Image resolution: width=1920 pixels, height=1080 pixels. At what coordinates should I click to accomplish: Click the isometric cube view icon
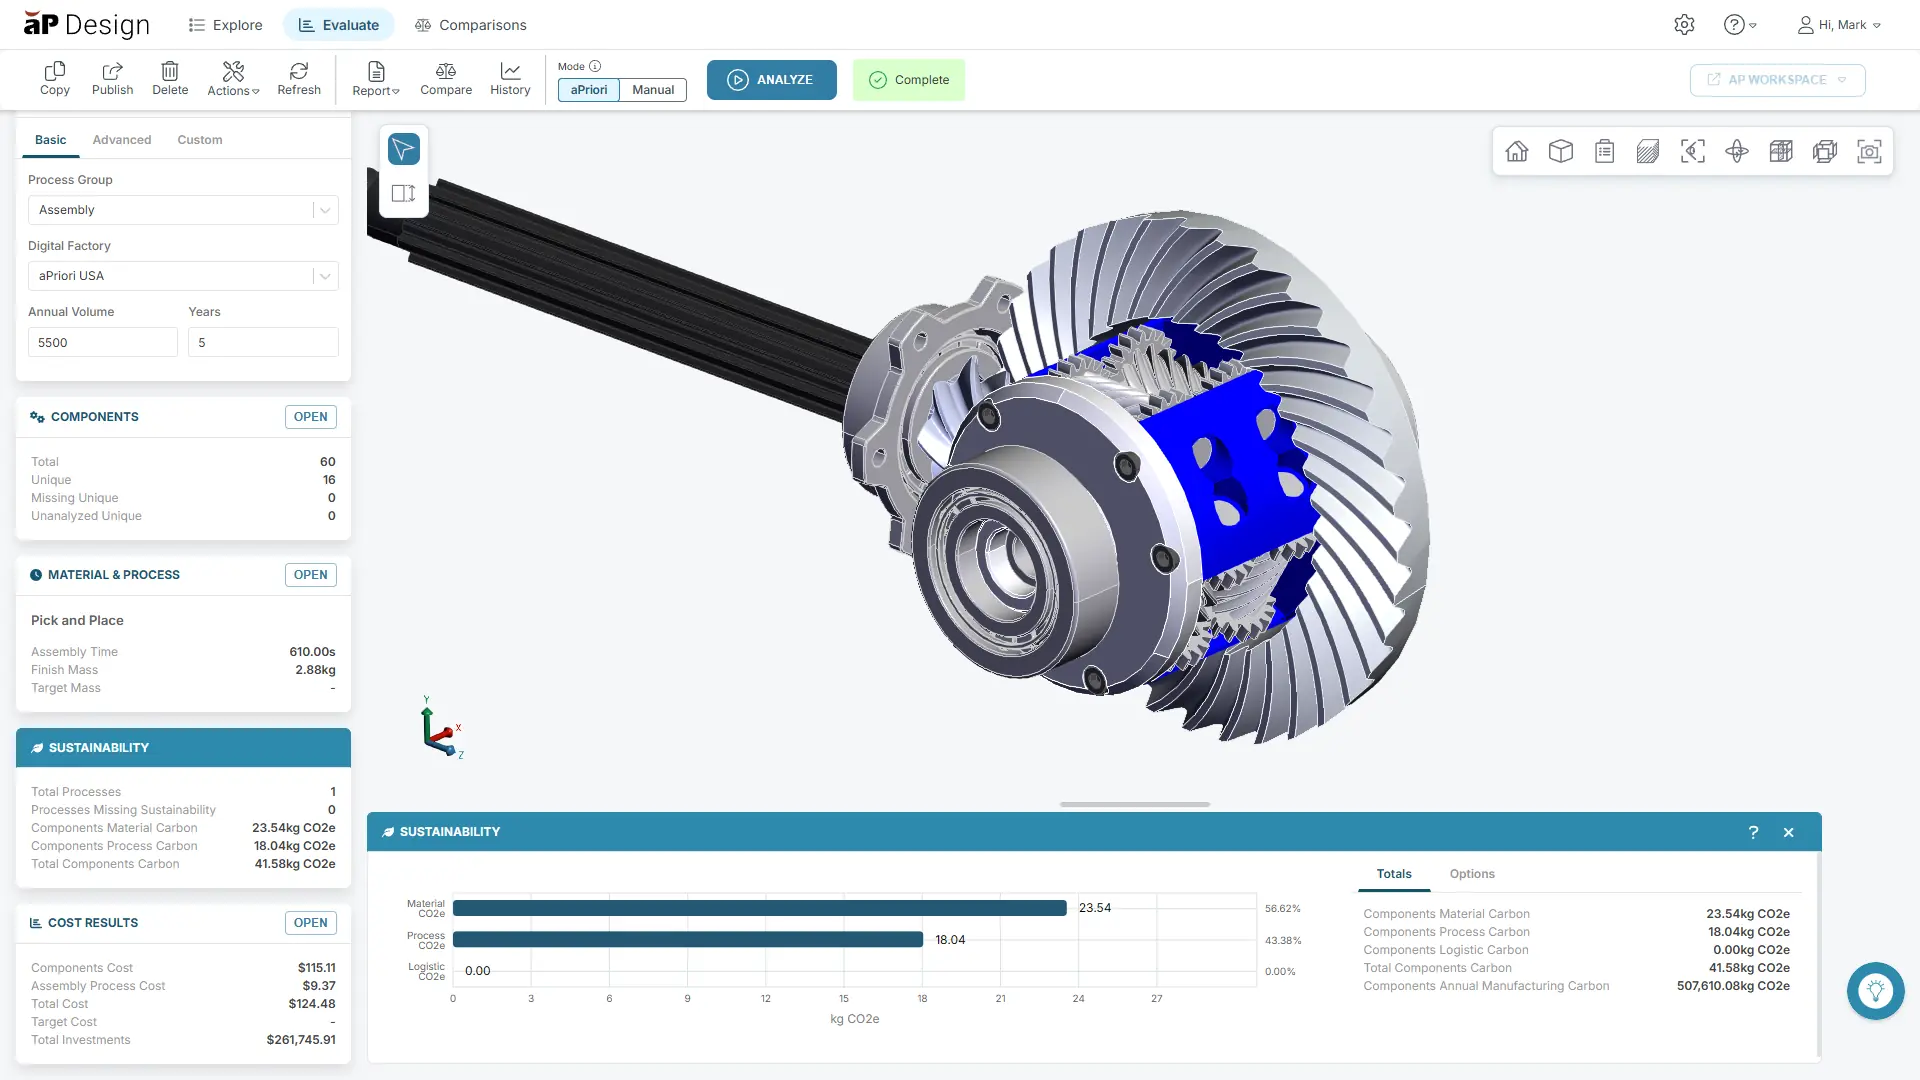(1561, 151)
